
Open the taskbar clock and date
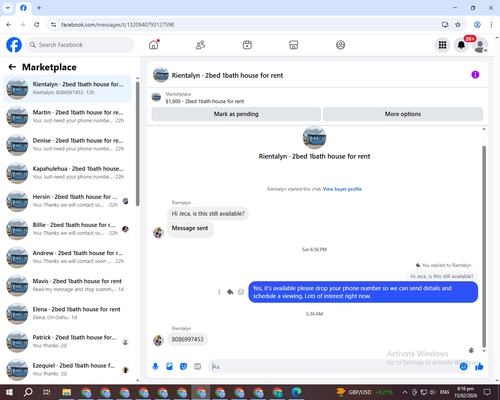point(465,392)
